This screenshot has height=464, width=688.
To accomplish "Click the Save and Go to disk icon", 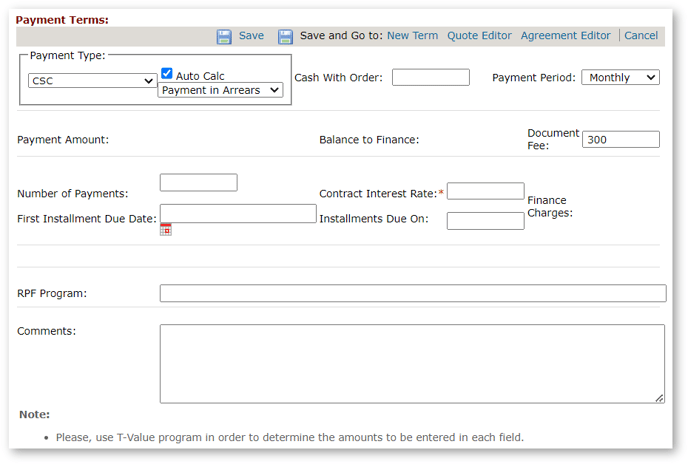I will pyautogui.click(x=285, y=36).
